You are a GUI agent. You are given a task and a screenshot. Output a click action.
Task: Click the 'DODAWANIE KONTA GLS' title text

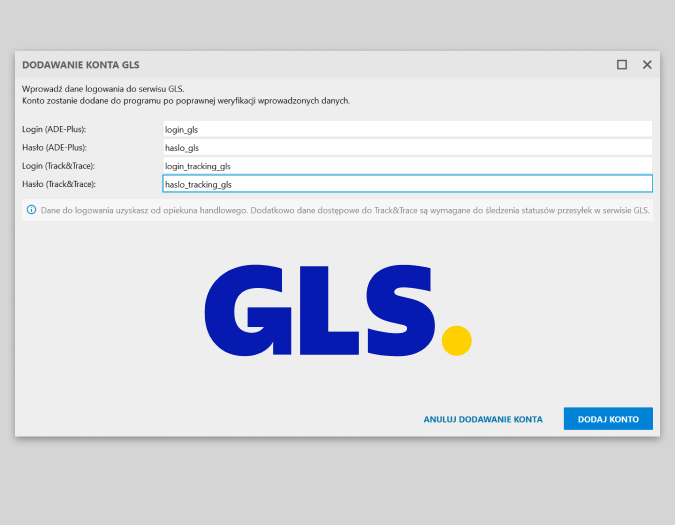pyautogui.click(x=81, y=65)
